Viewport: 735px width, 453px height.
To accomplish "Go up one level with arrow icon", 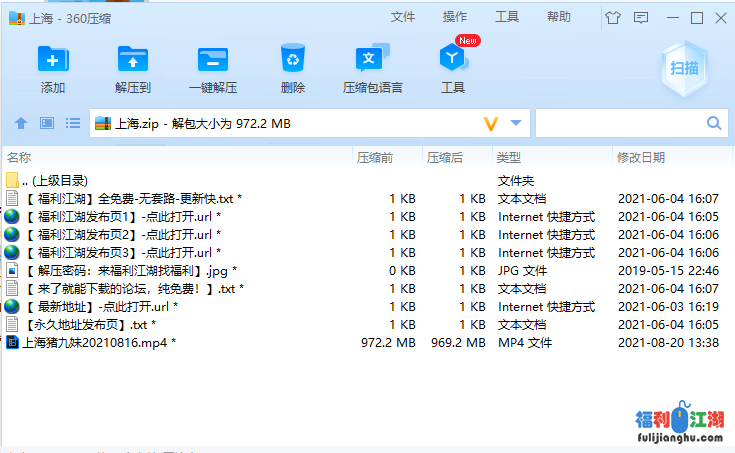I will point(21,123).
